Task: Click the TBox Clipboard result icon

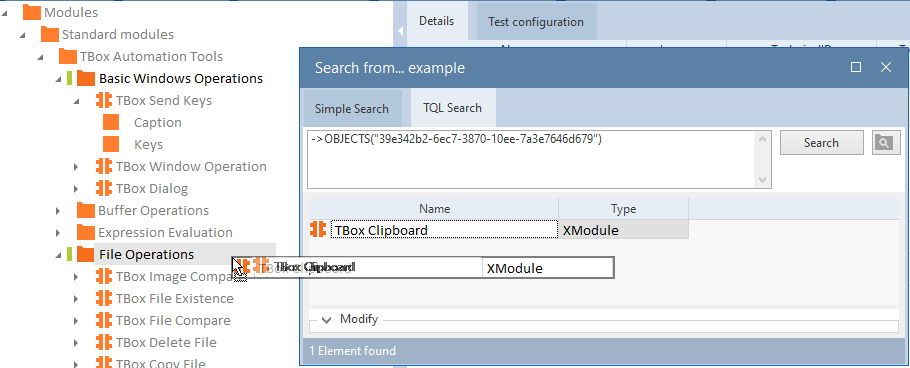Action: tap(318, 230)
